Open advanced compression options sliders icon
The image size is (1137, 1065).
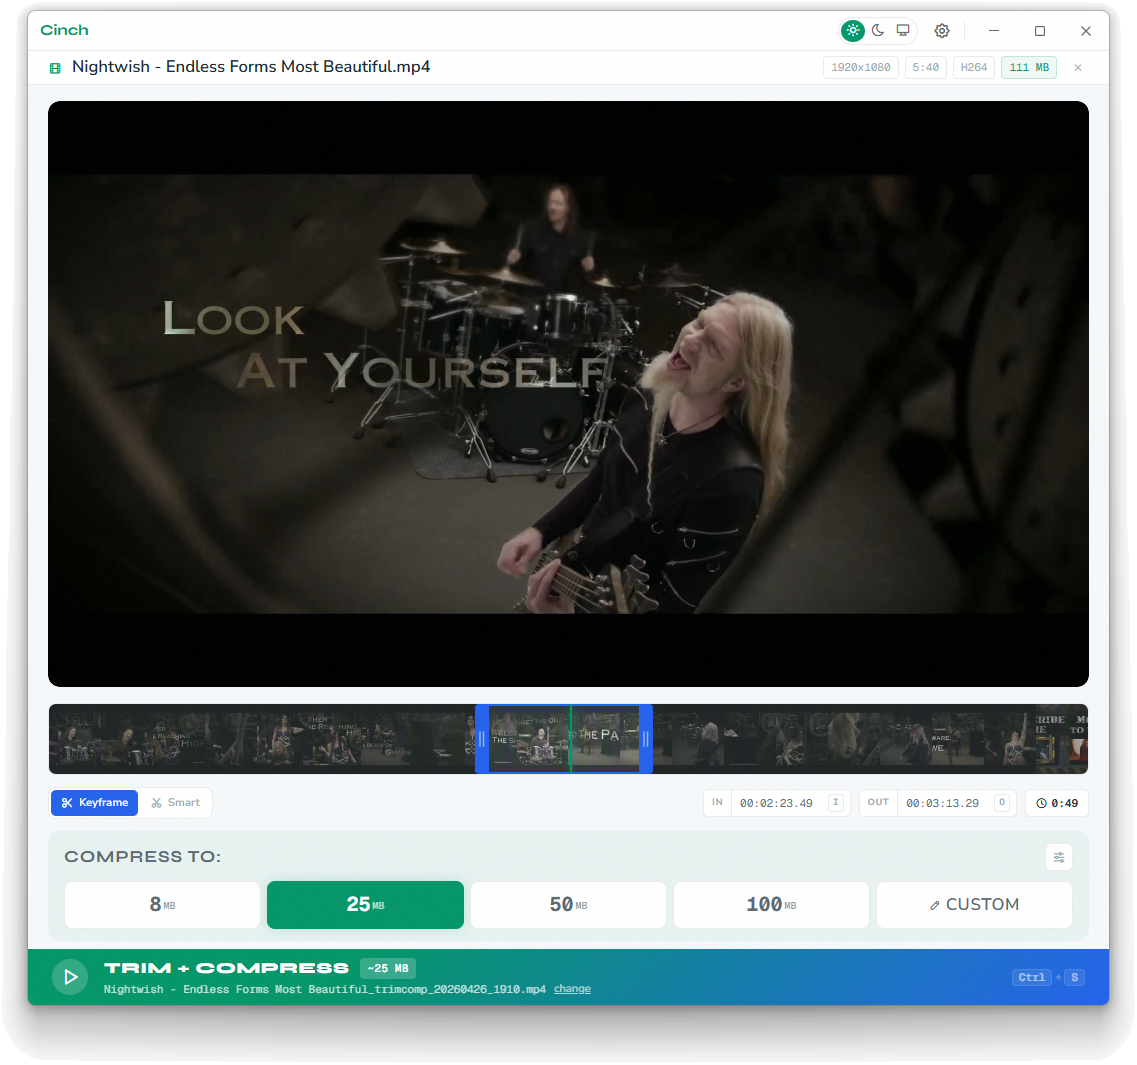tap(1059, 857)
